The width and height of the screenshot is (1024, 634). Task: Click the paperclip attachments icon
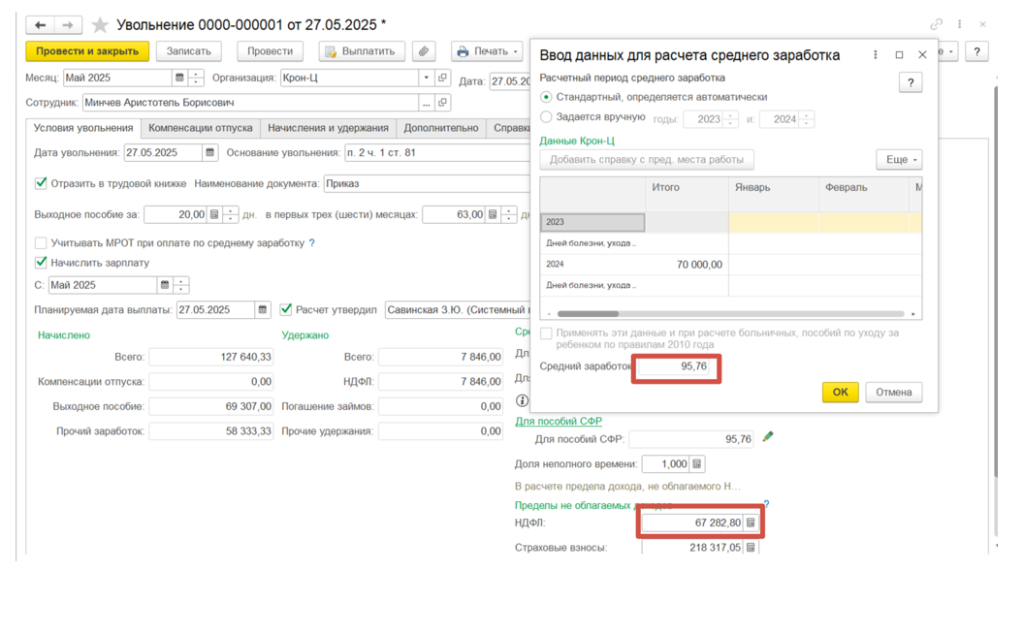[x=424, y=51]
